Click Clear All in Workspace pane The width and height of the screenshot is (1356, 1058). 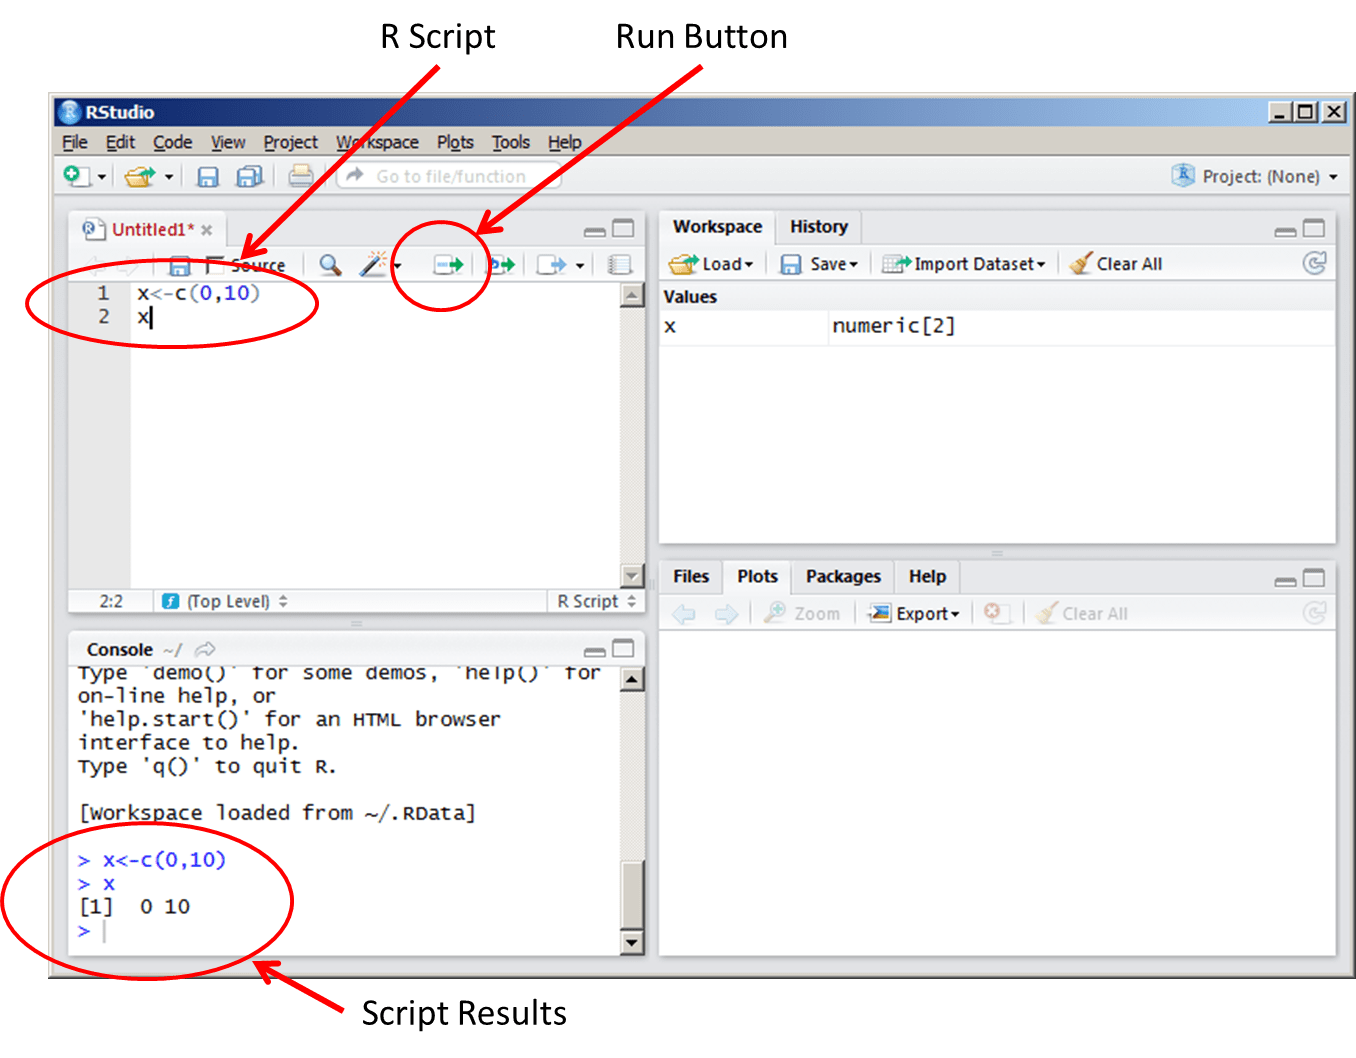tap(1116, 264)
